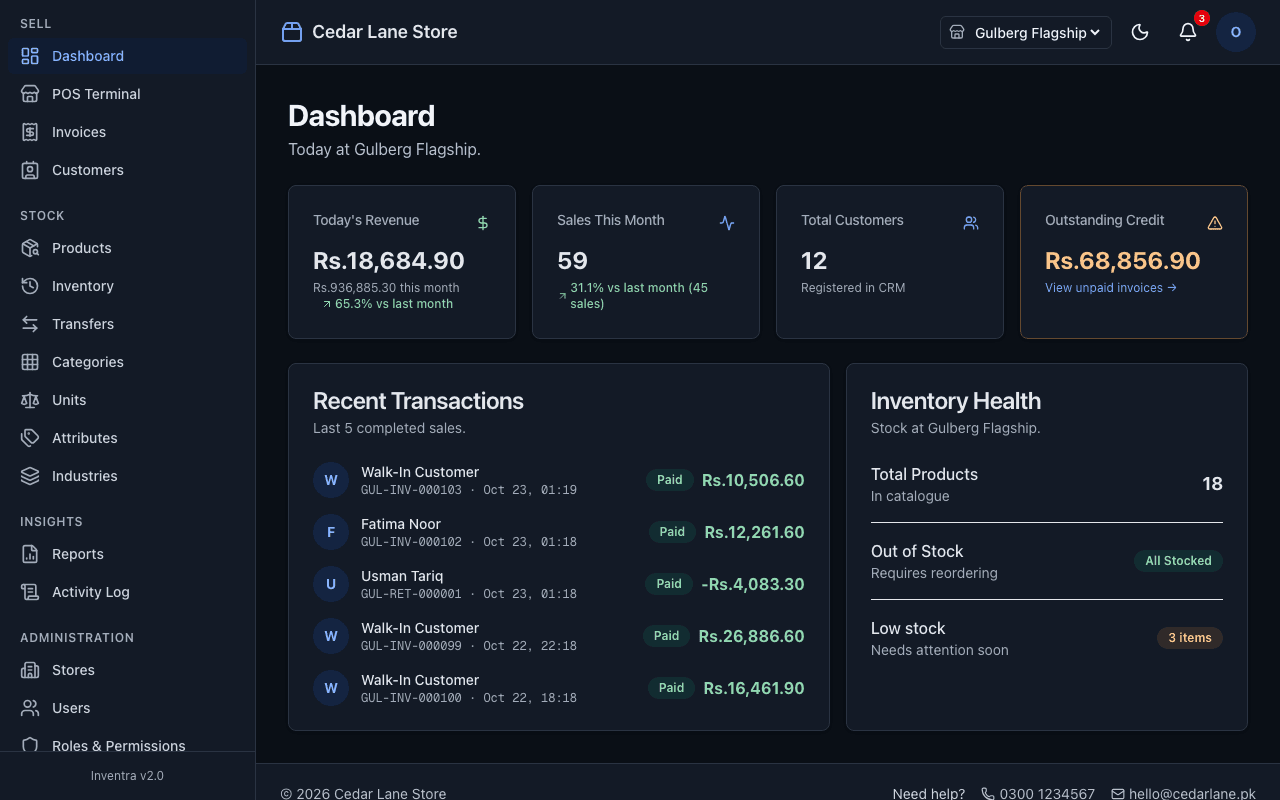
Task: Click the Products box icon
Action: tap(30, 248)
